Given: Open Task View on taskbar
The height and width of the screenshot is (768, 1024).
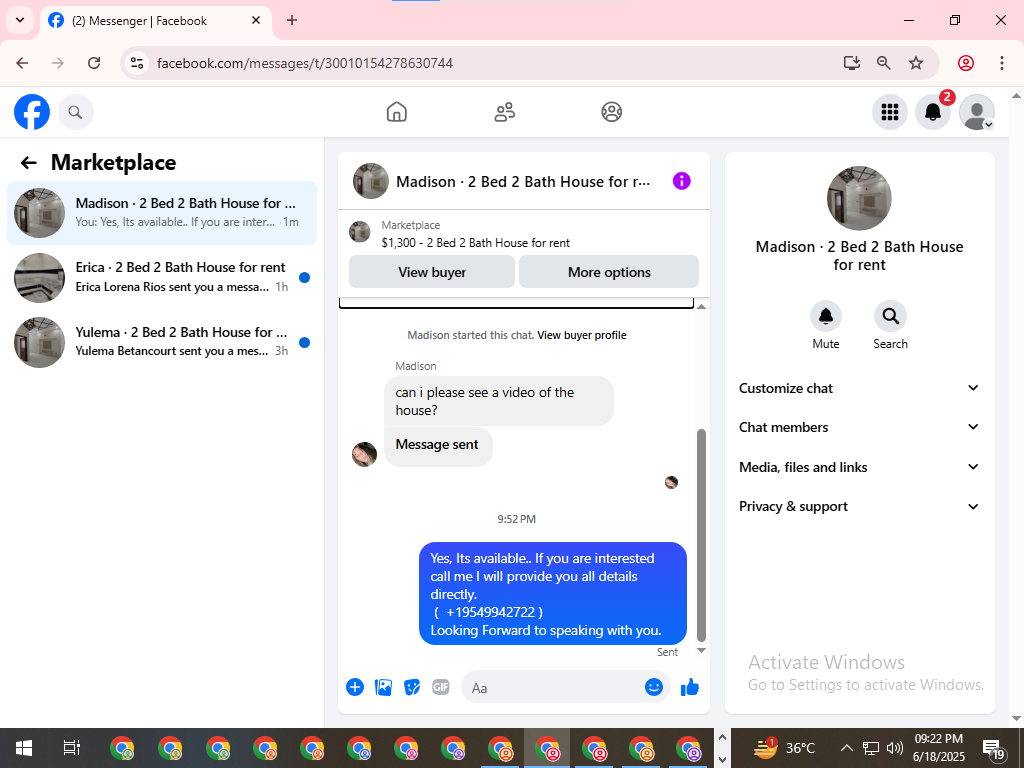Looking at the screenshot, I should tap(71, 748).
